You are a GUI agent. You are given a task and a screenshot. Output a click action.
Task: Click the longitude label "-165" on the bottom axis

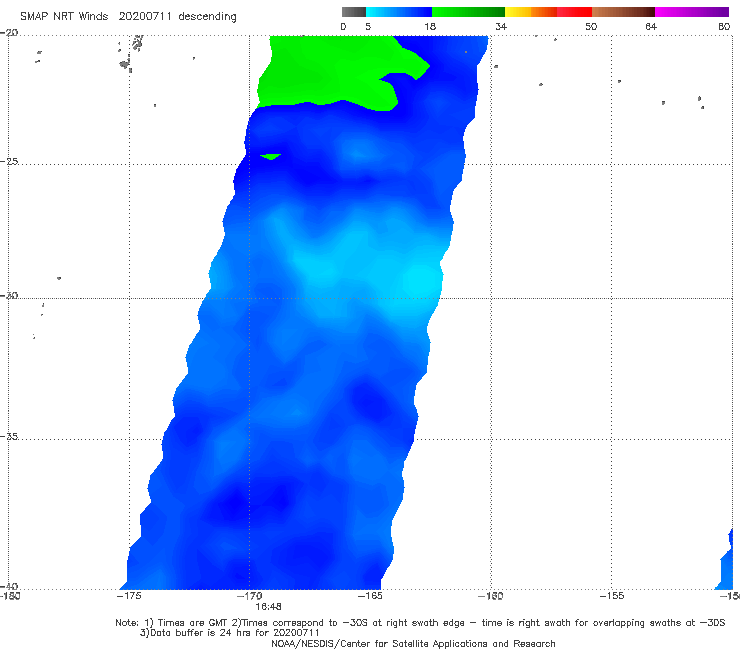370,596
